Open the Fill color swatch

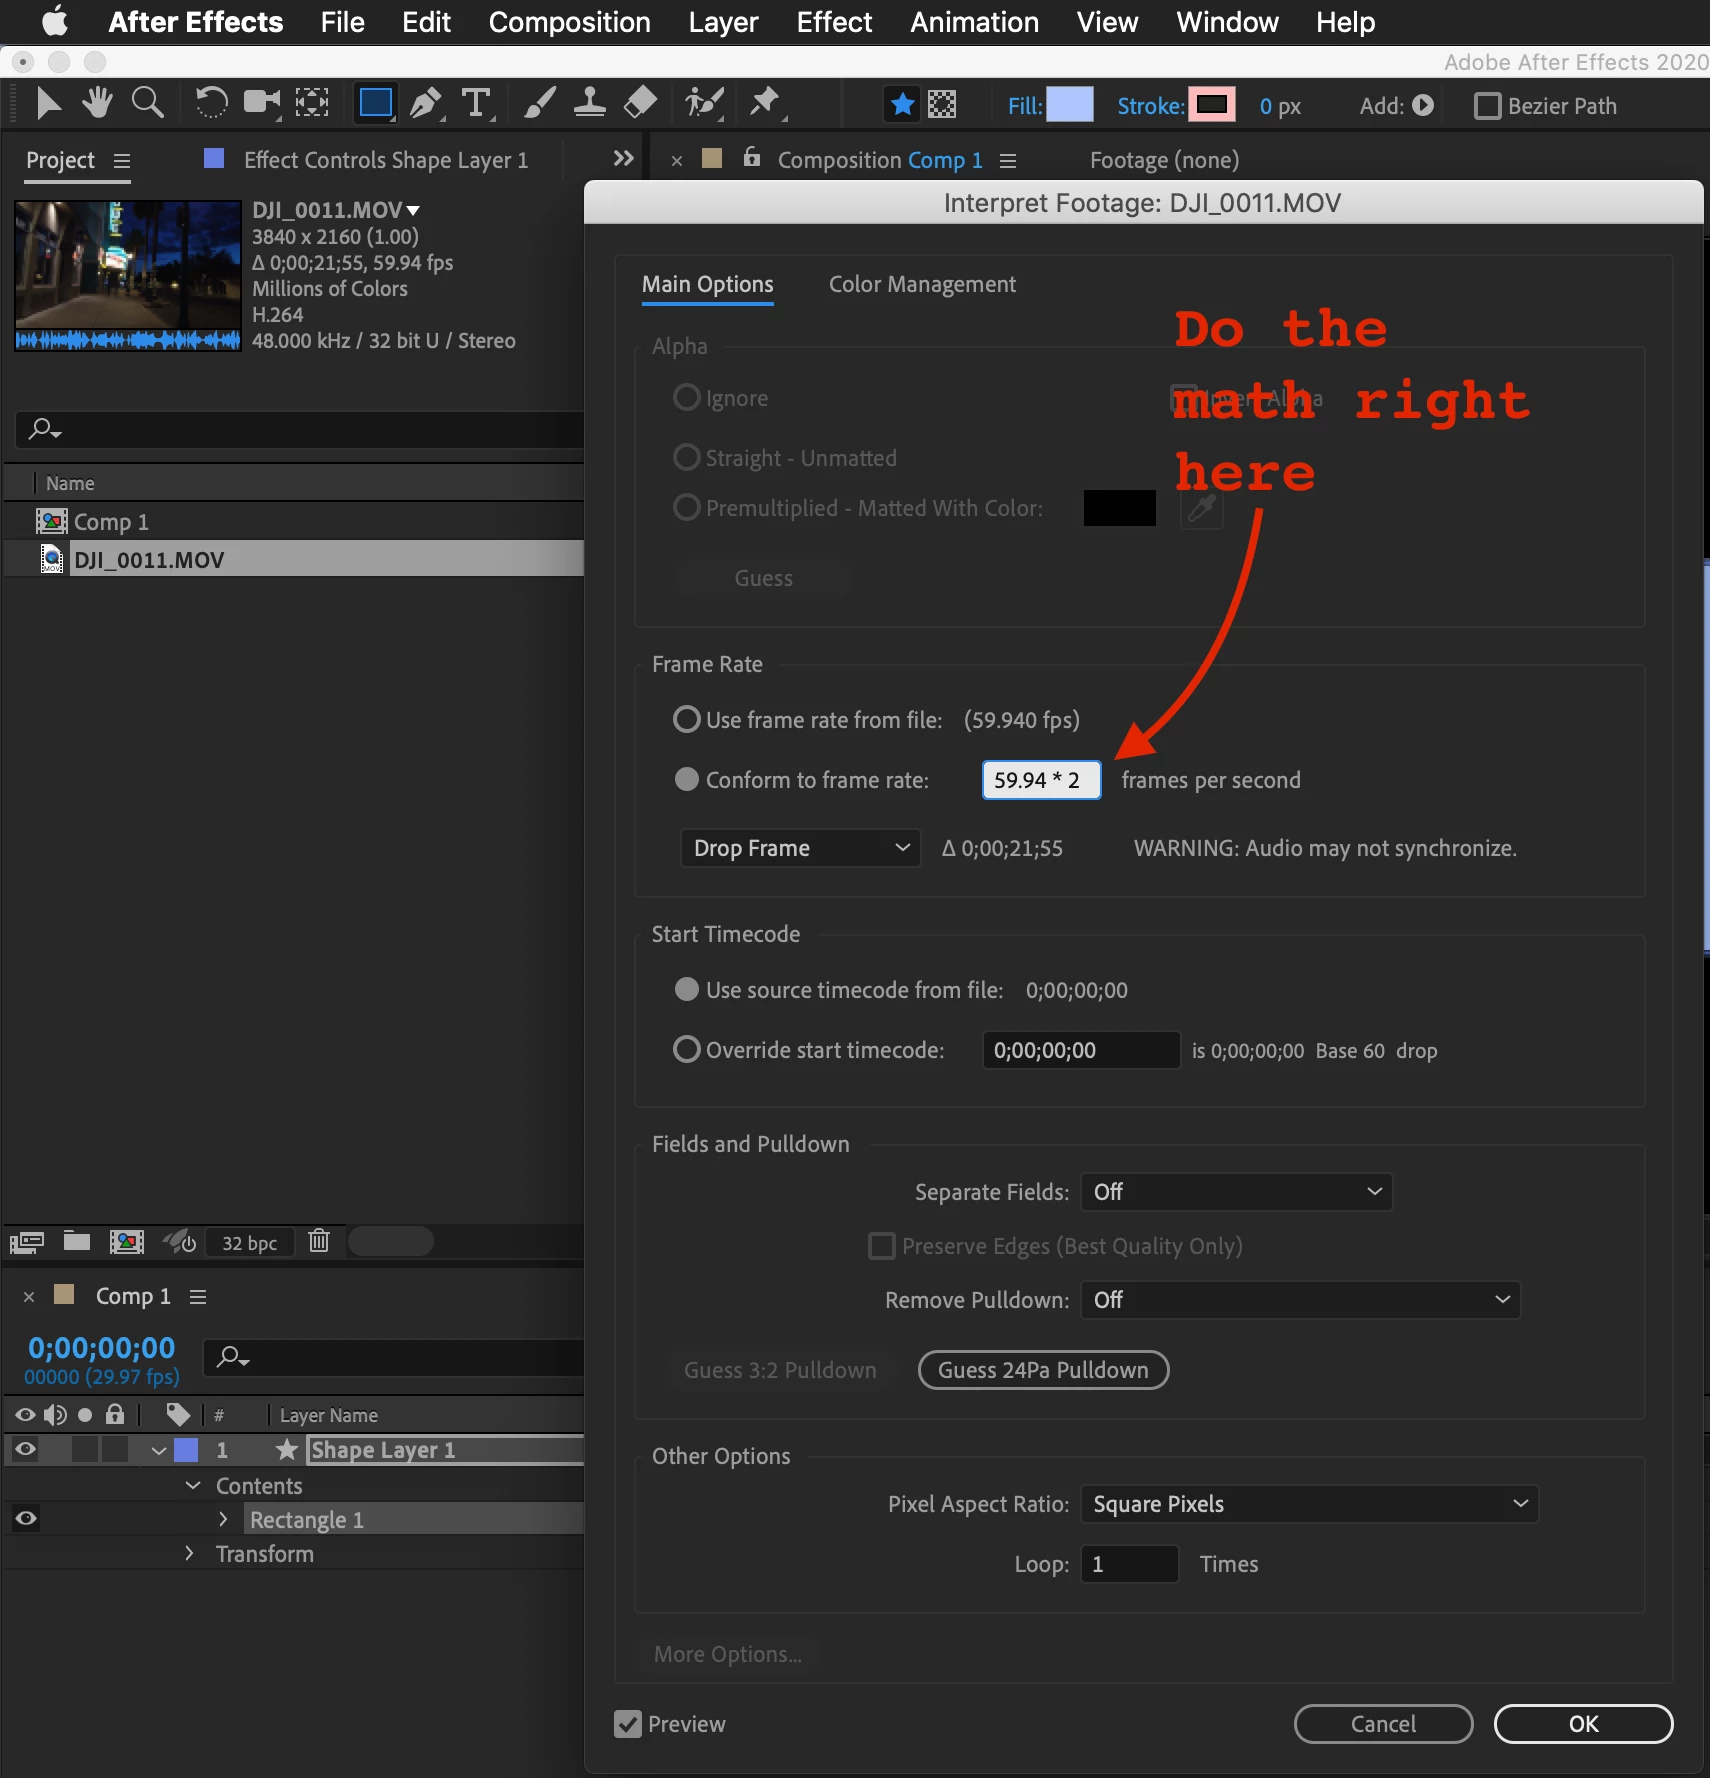click(x=1070, y=104)
